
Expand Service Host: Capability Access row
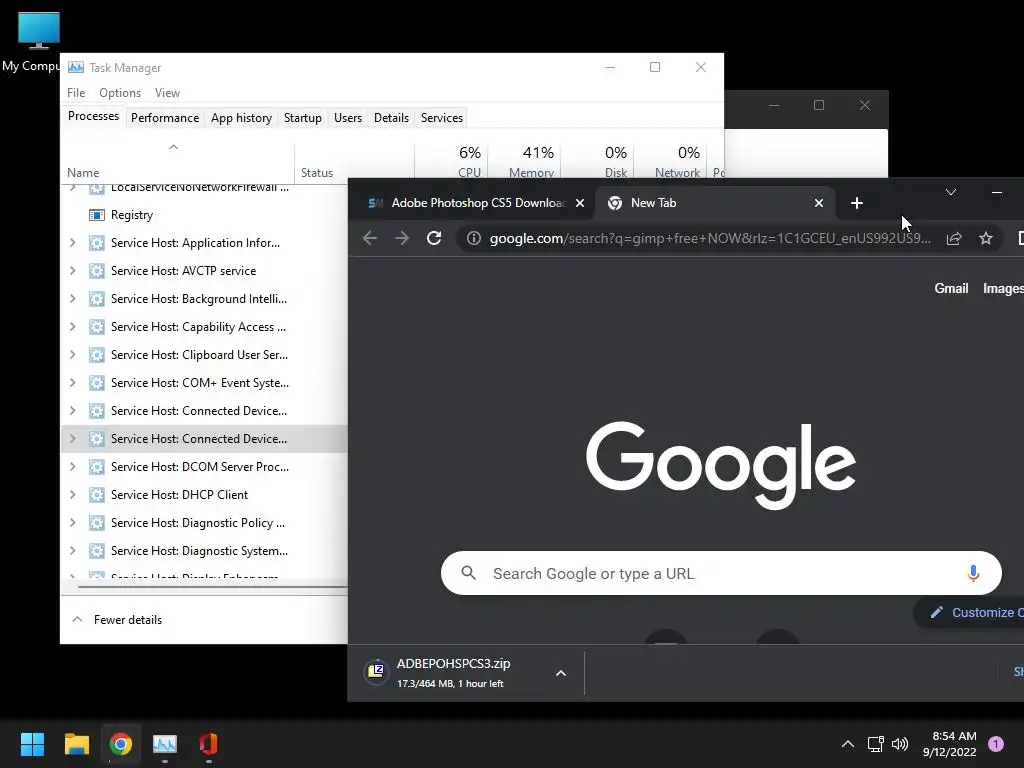tap(72, 327)
